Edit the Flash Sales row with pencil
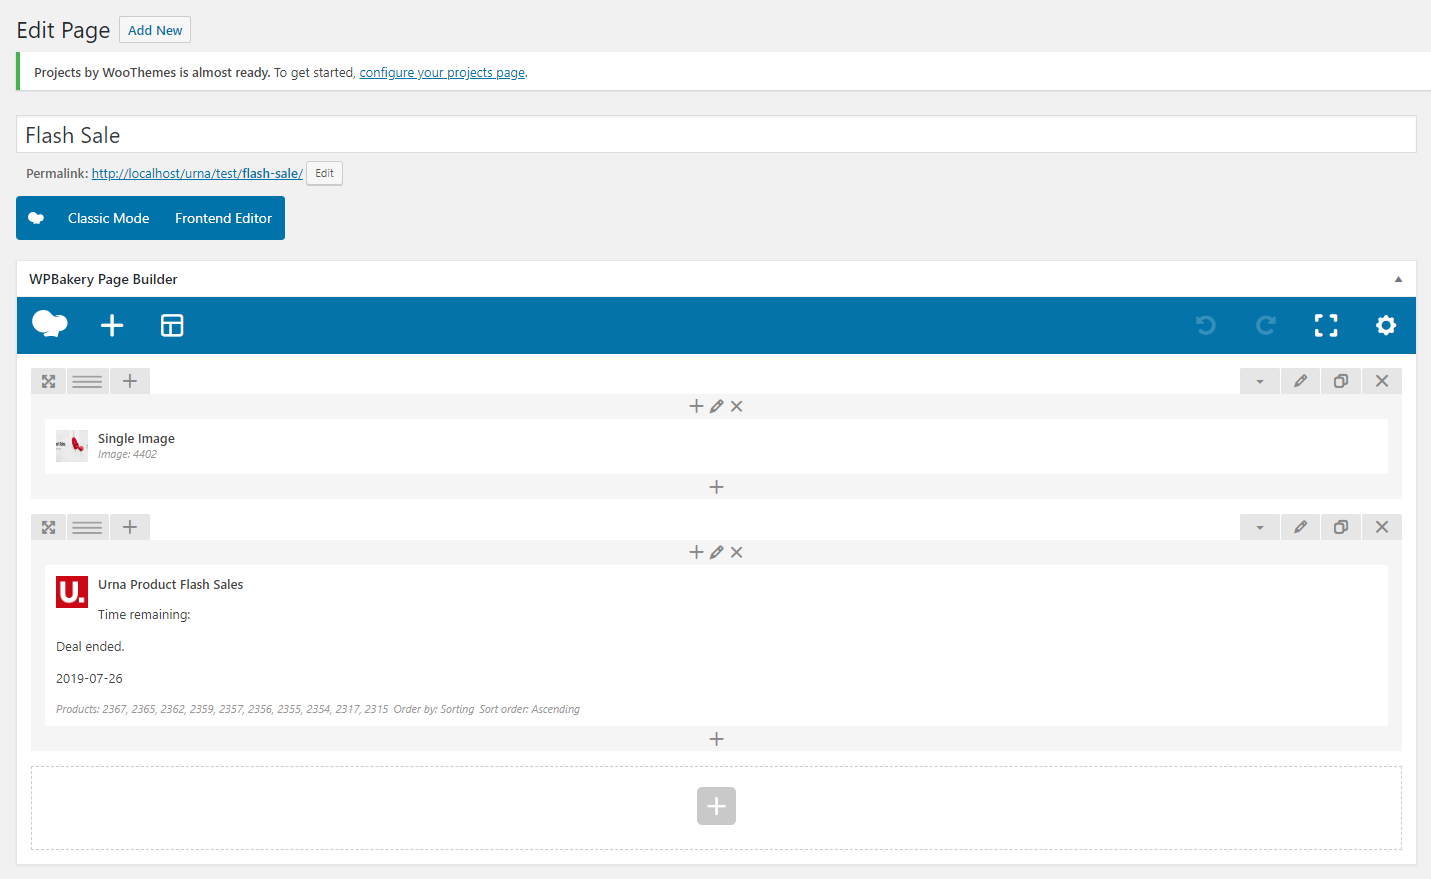 (x=1300, y=527)
